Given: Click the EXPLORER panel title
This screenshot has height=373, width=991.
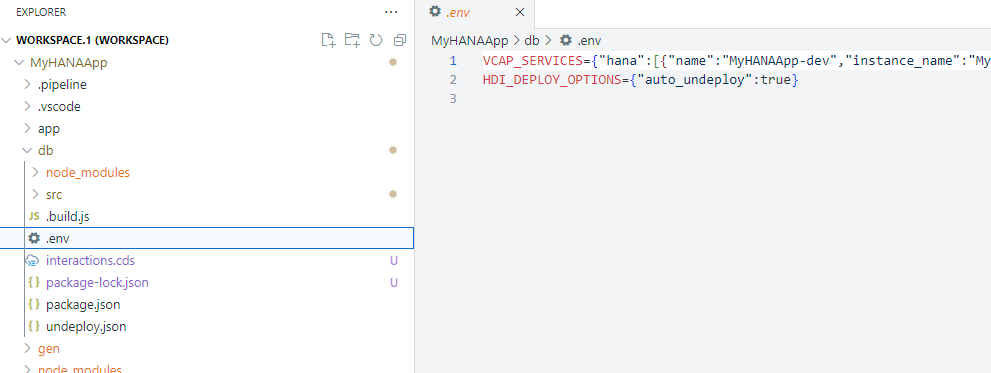Looking at the screenshot, I should 40,12.
